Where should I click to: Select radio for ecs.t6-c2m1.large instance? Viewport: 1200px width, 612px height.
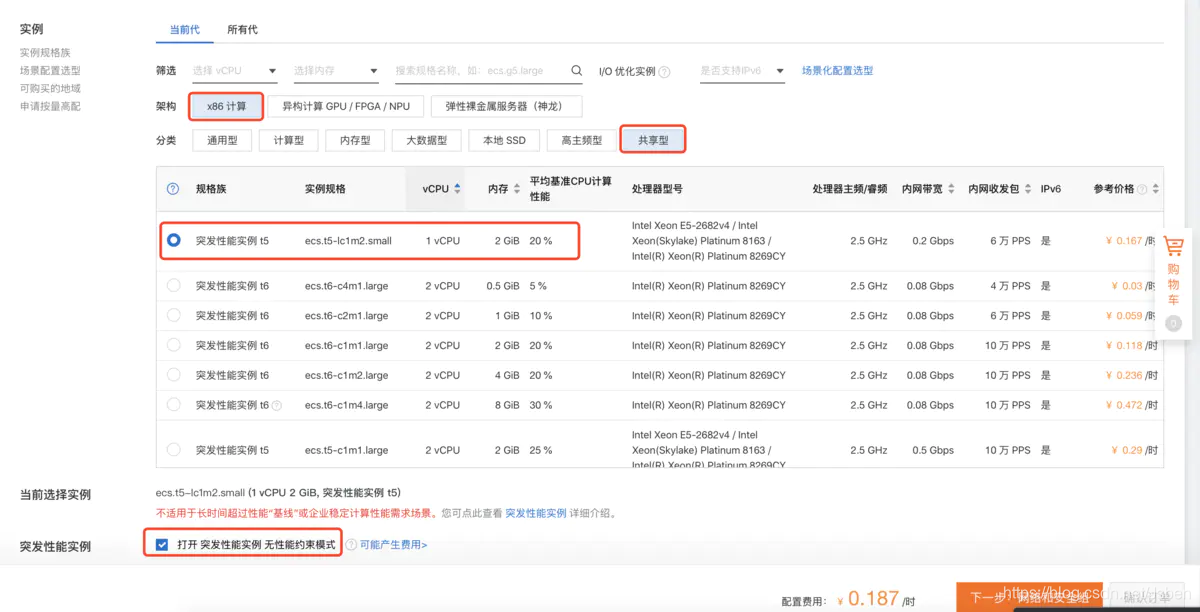tap(174, 315)
